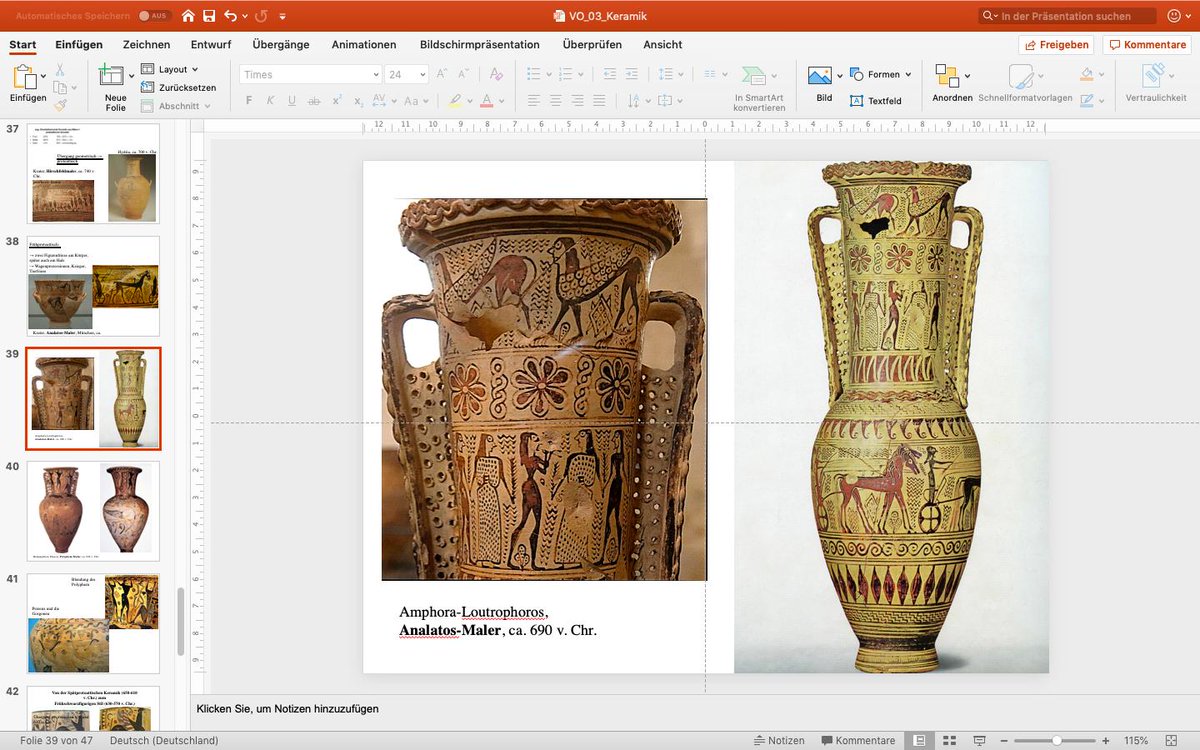Image resolution: width=1200 pixels, height=750 pixels.
Task: Toggle italic (K) formatting
Action: coord(270,101)
